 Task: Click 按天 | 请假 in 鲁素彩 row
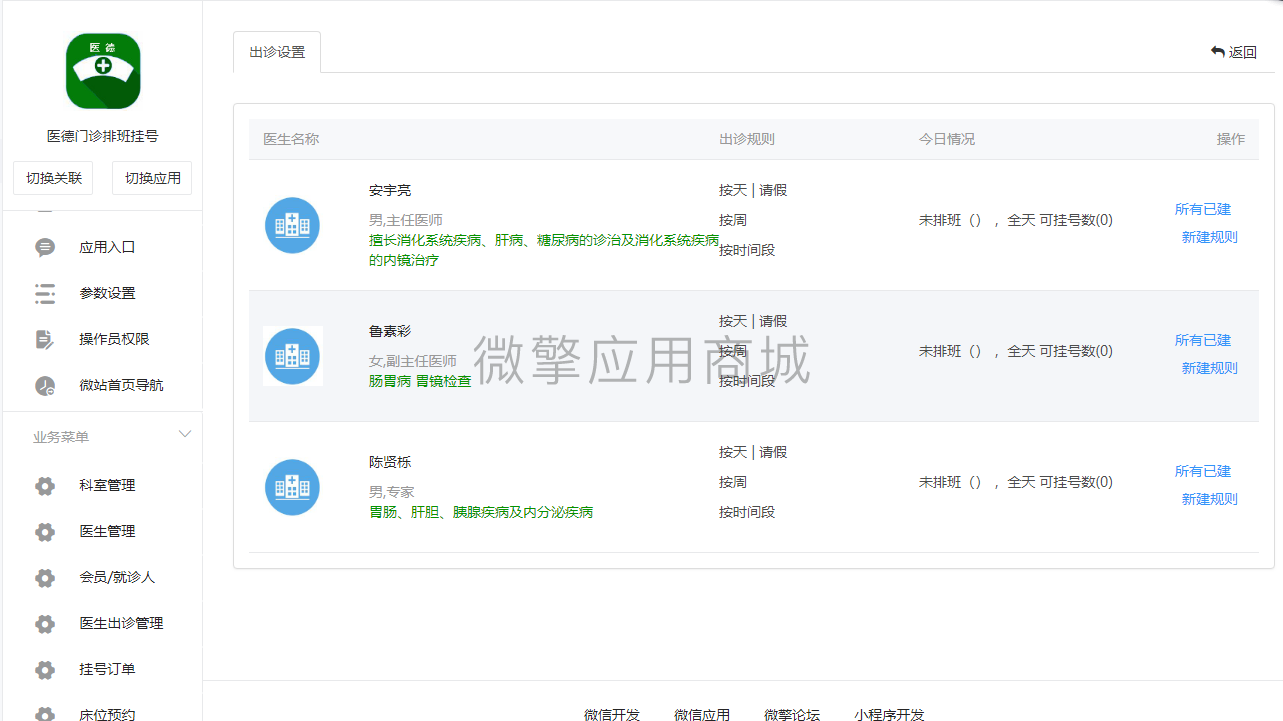tap(753, 321)
